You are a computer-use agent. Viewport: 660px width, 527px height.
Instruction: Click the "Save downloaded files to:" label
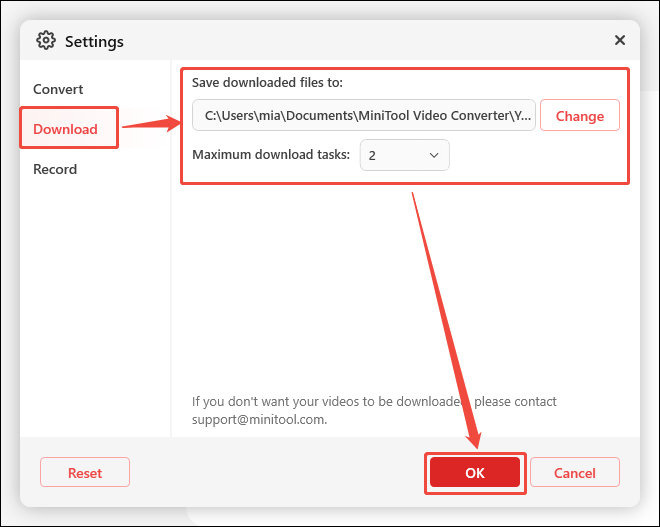[267, 82]
